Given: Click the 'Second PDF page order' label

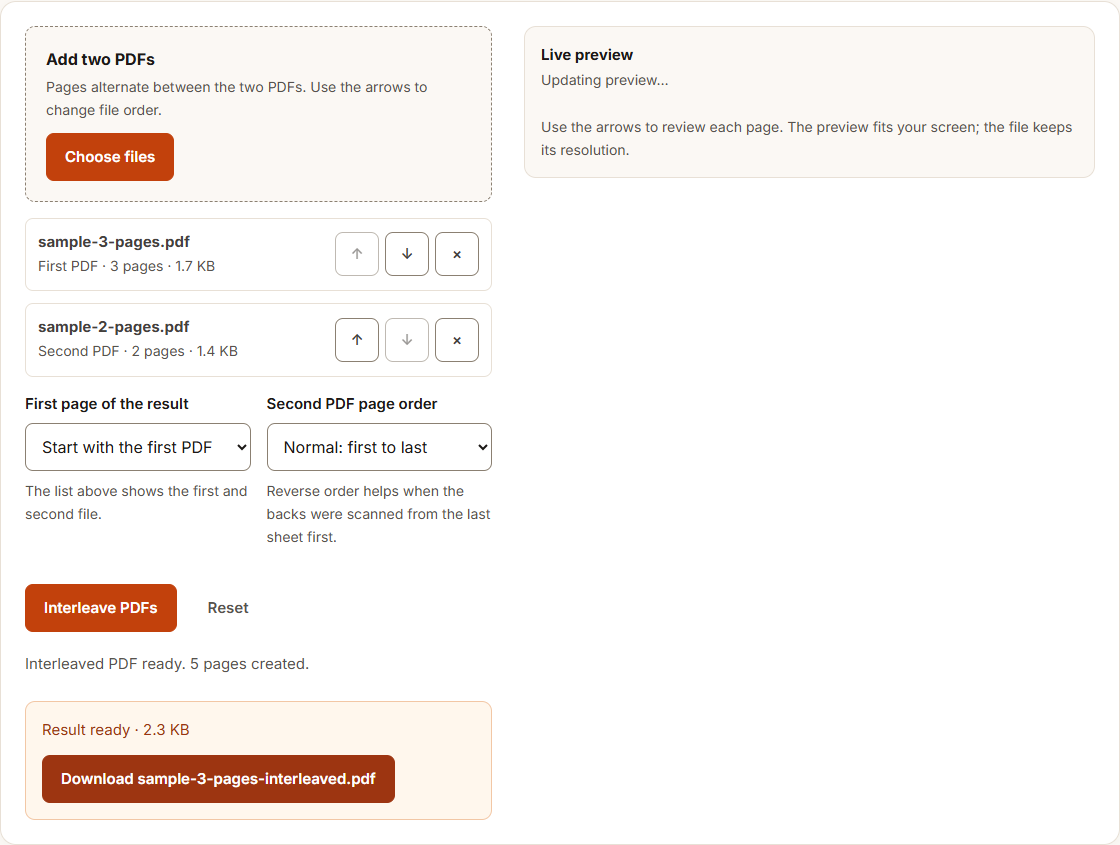Looking at the screenshot, I should (x=351, y=404).
